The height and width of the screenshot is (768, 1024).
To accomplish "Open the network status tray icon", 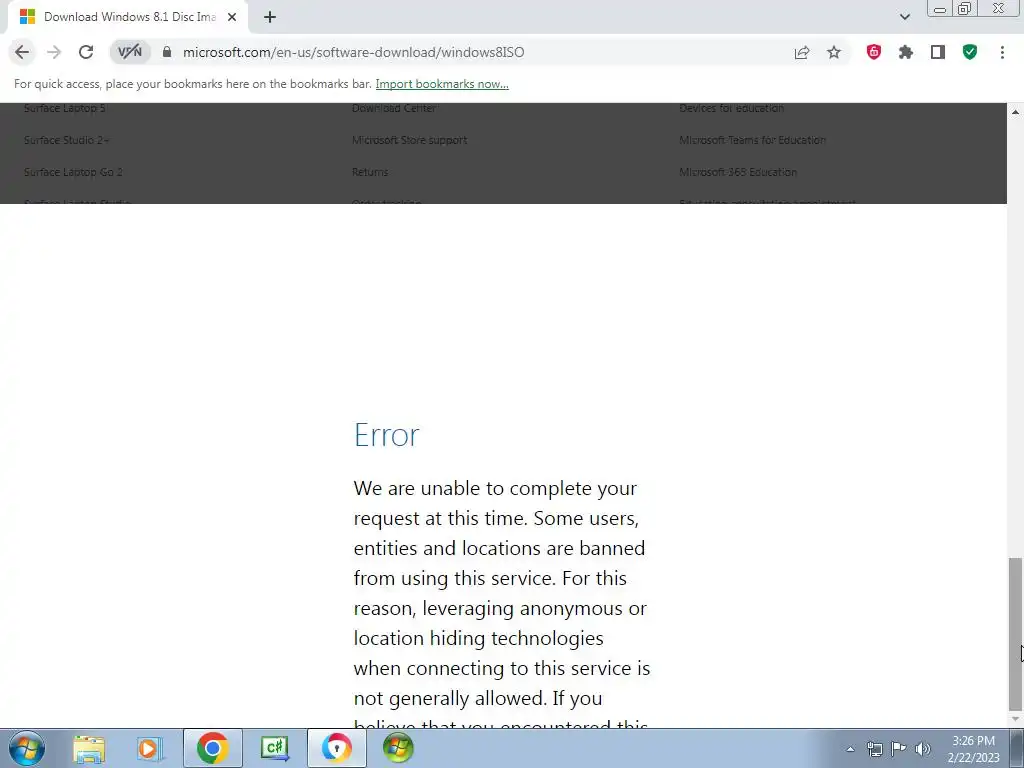I will point(874,749).
